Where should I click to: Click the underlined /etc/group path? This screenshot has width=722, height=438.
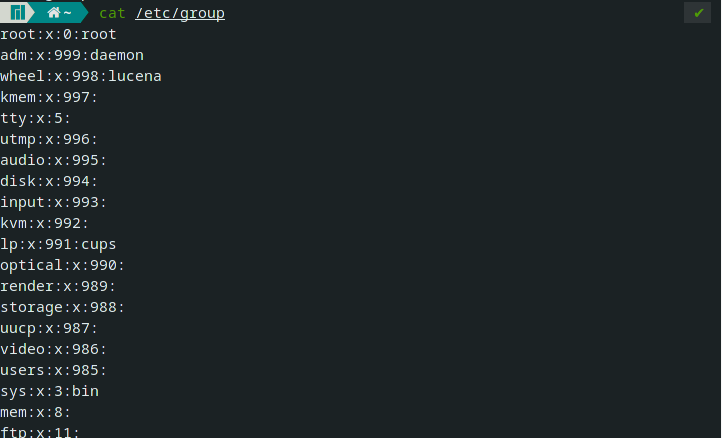(180, 14)
